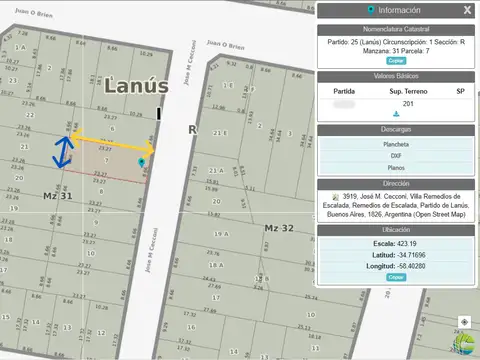
Task: Click the geolocation target icon
Action: point(464,322)
